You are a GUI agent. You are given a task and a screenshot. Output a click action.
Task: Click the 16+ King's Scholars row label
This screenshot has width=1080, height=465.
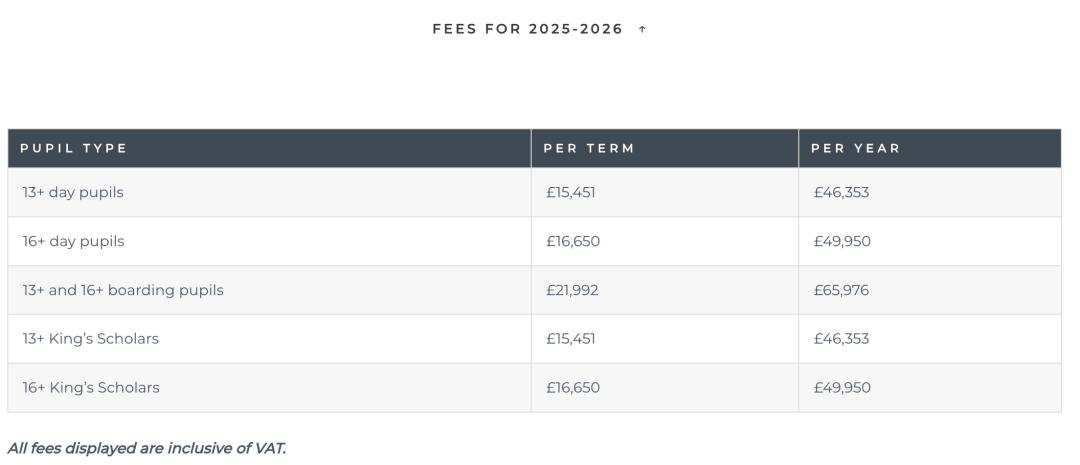pos(91,388)
